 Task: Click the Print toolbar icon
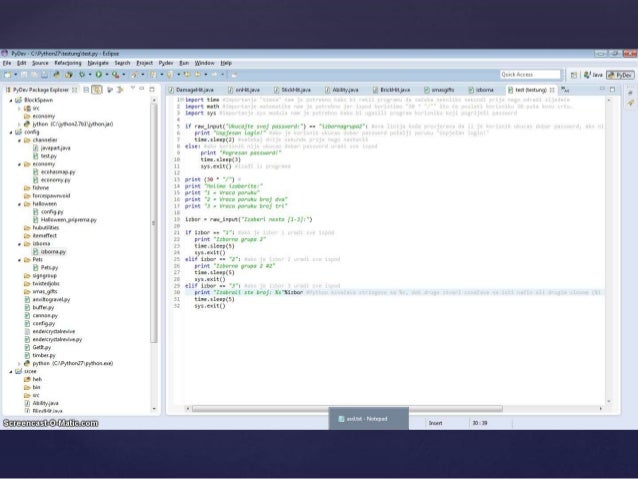(44, 74)
